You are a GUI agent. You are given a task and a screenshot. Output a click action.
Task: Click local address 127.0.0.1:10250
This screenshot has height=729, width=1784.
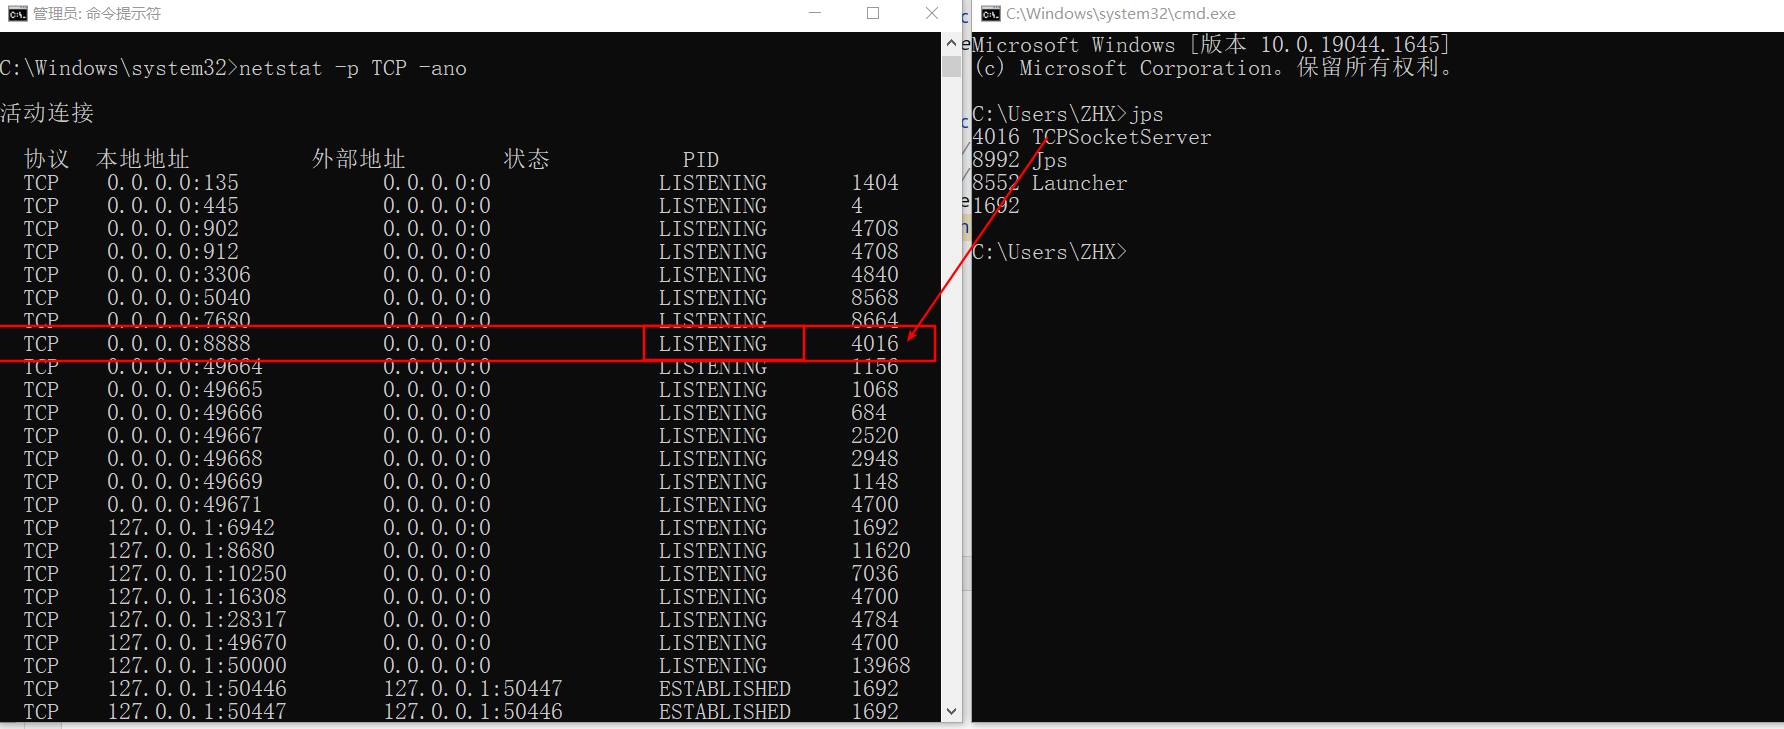pos(197,574)
